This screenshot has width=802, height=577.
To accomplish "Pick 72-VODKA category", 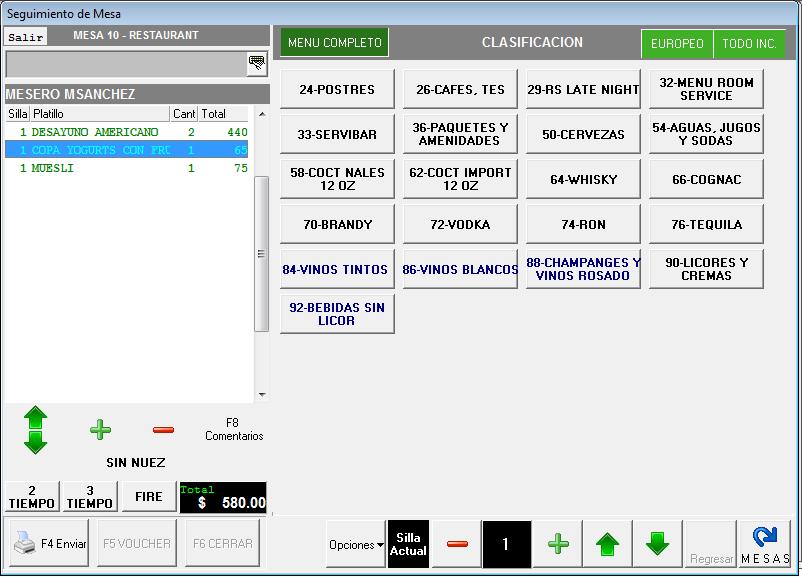I will (460, 225).
